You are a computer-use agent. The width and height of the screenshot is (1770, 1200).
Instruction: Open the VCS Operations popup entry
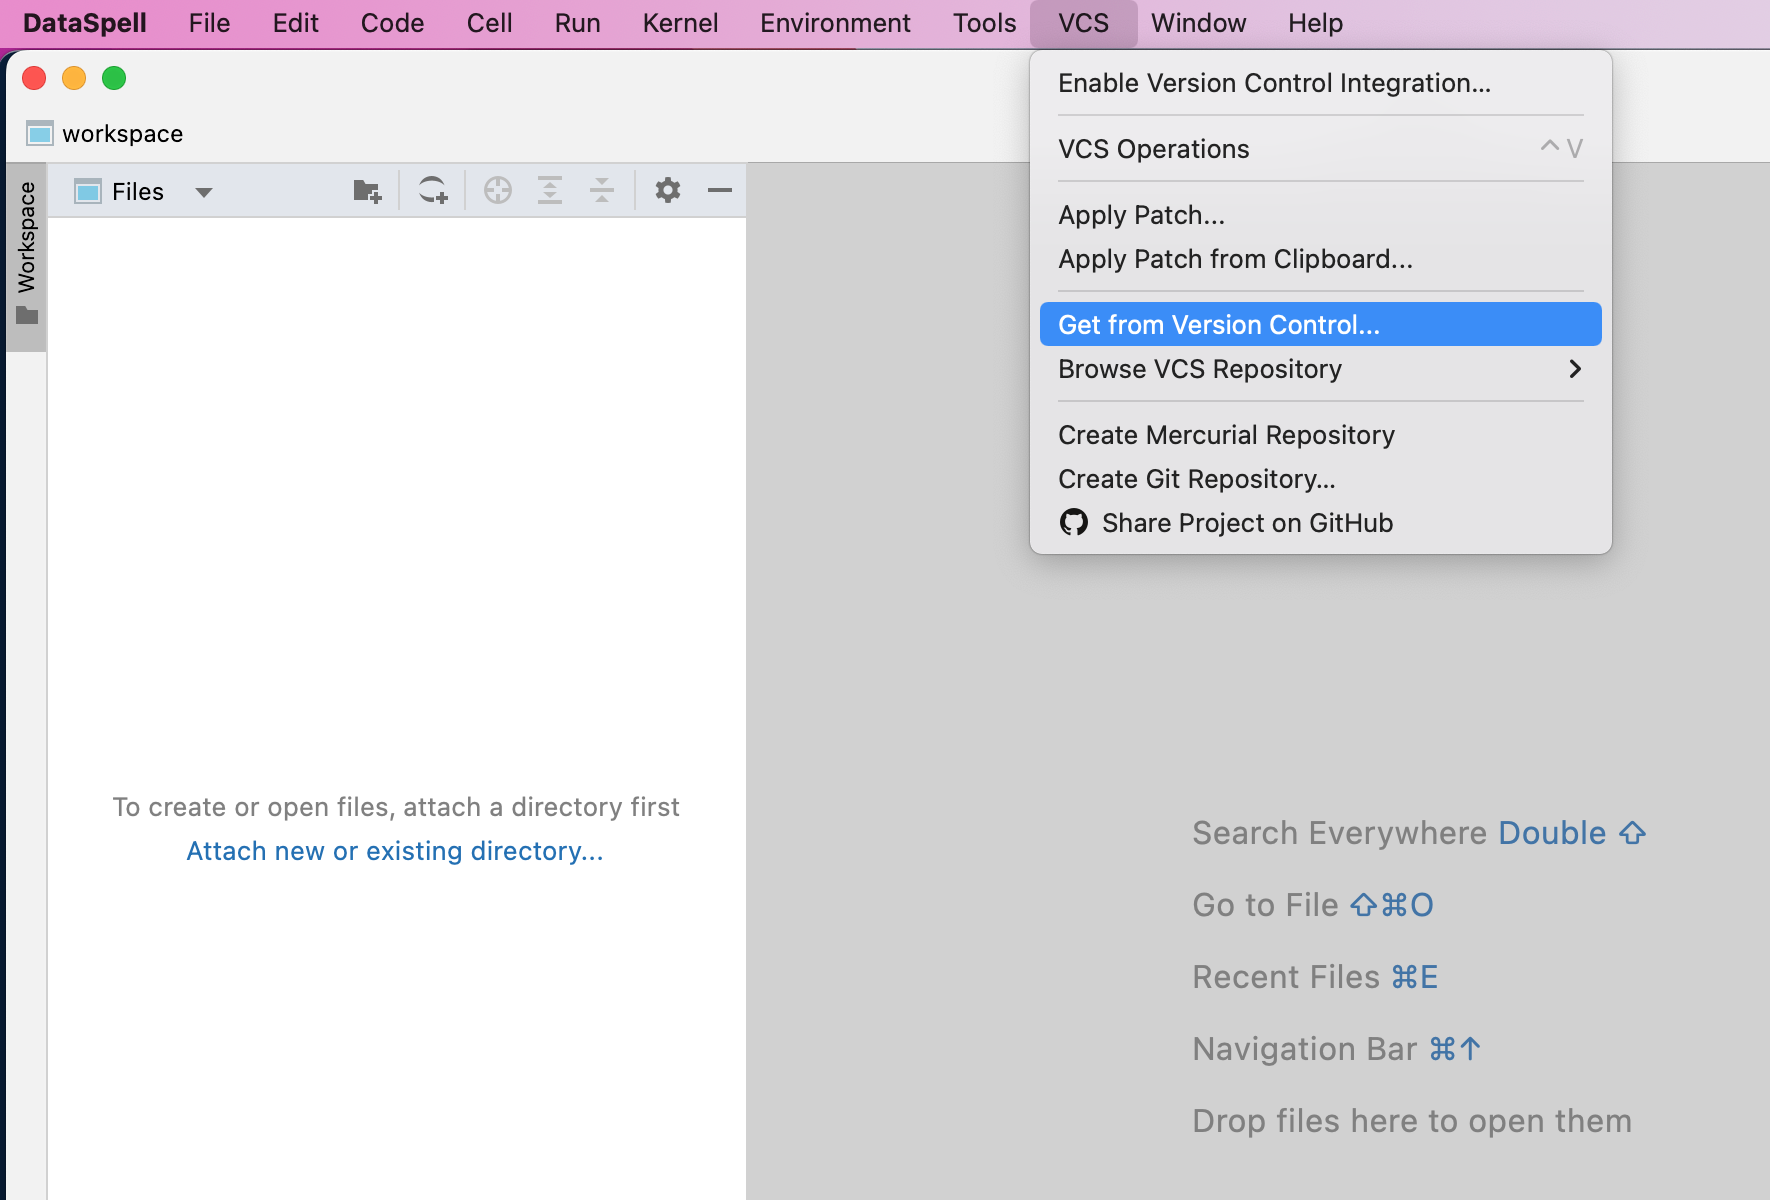tap(1320, 148)
